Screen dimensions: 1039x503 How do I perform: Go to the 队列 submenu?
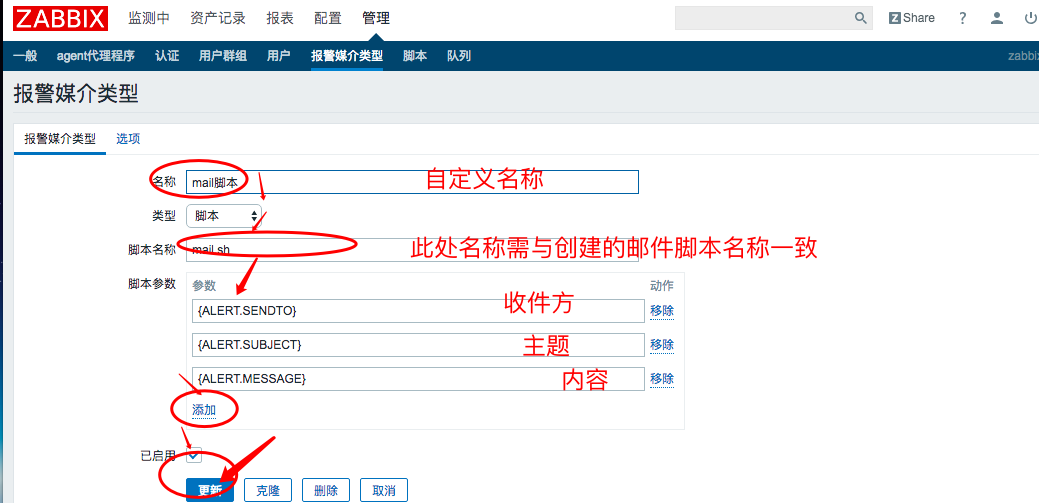pos(459,56)
